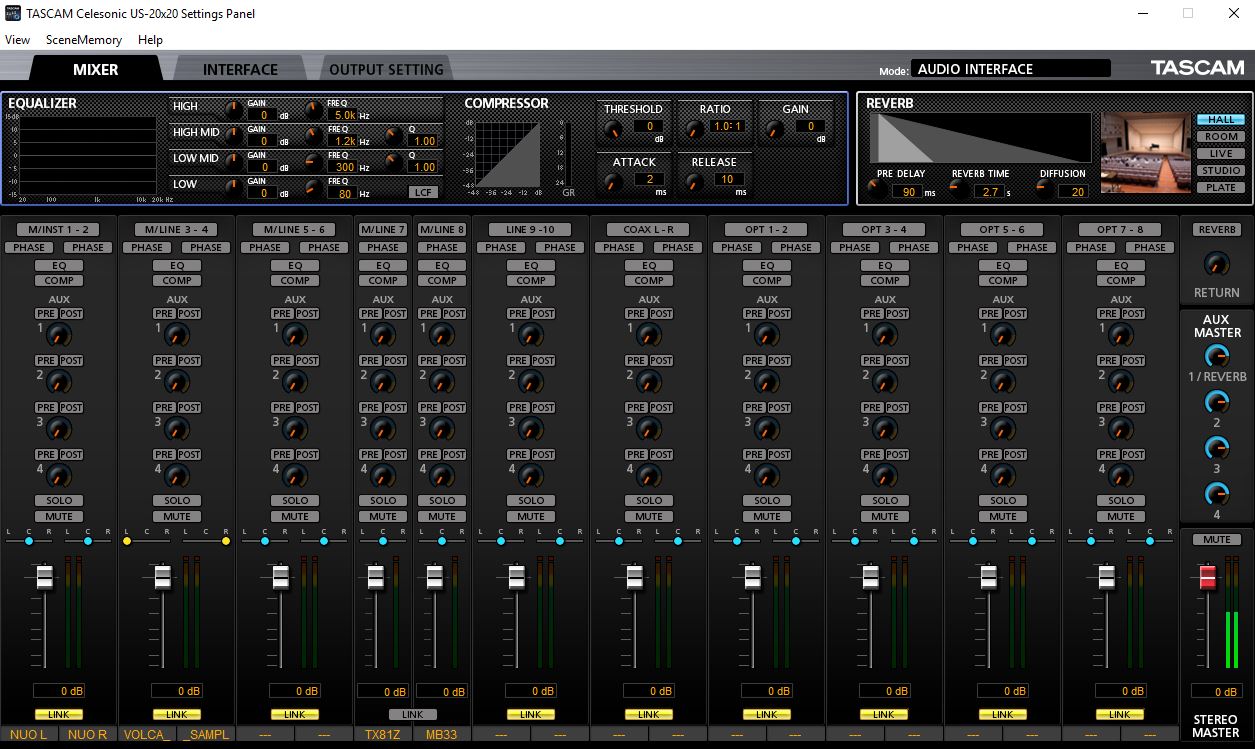Click the compressor RATIO knob
The width and height of the screenshot is (1255, 749).
tap(696, 128)
